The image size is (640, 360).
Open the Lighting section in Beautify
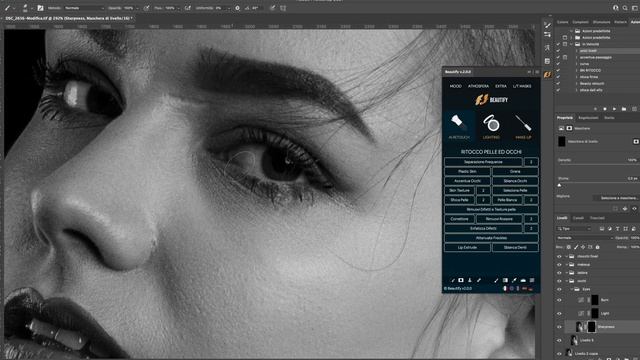click(x=491, y=126)
